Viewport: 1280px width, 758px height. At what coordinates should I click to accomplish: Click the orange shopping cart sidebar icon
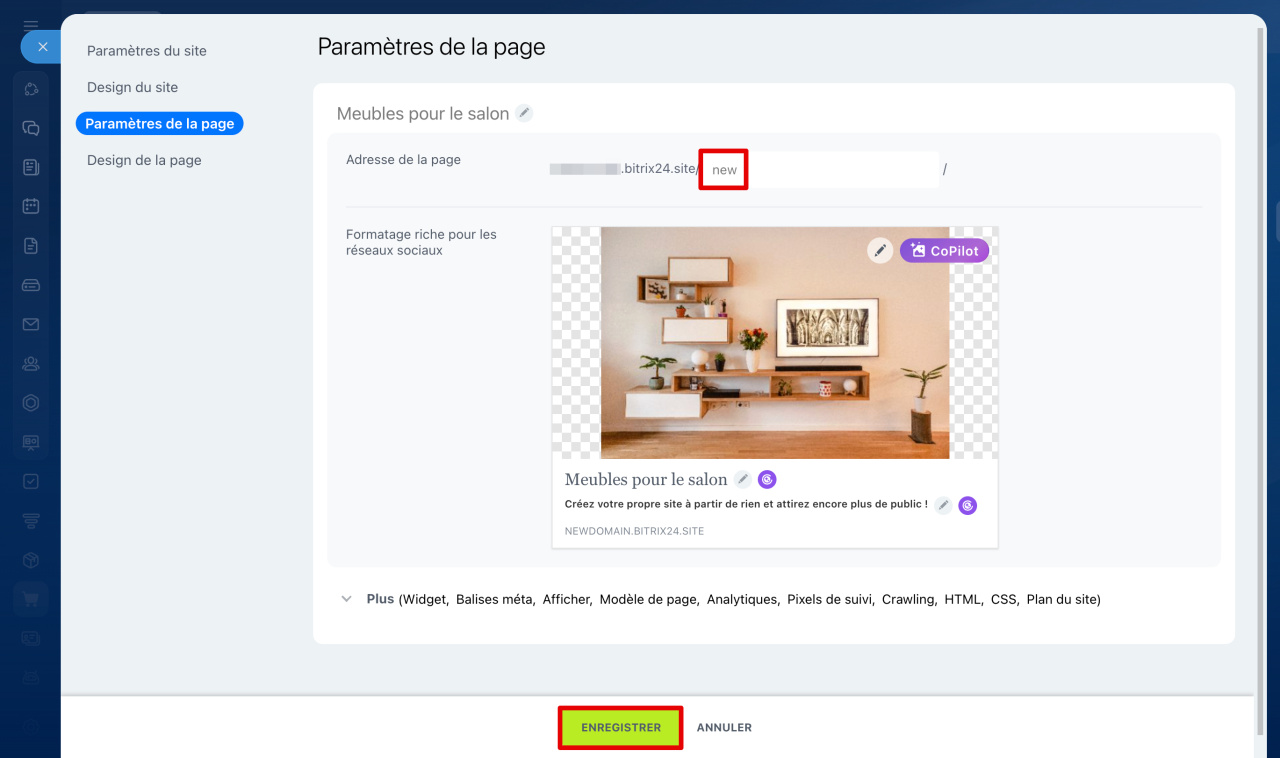click(x=31, y=598)
